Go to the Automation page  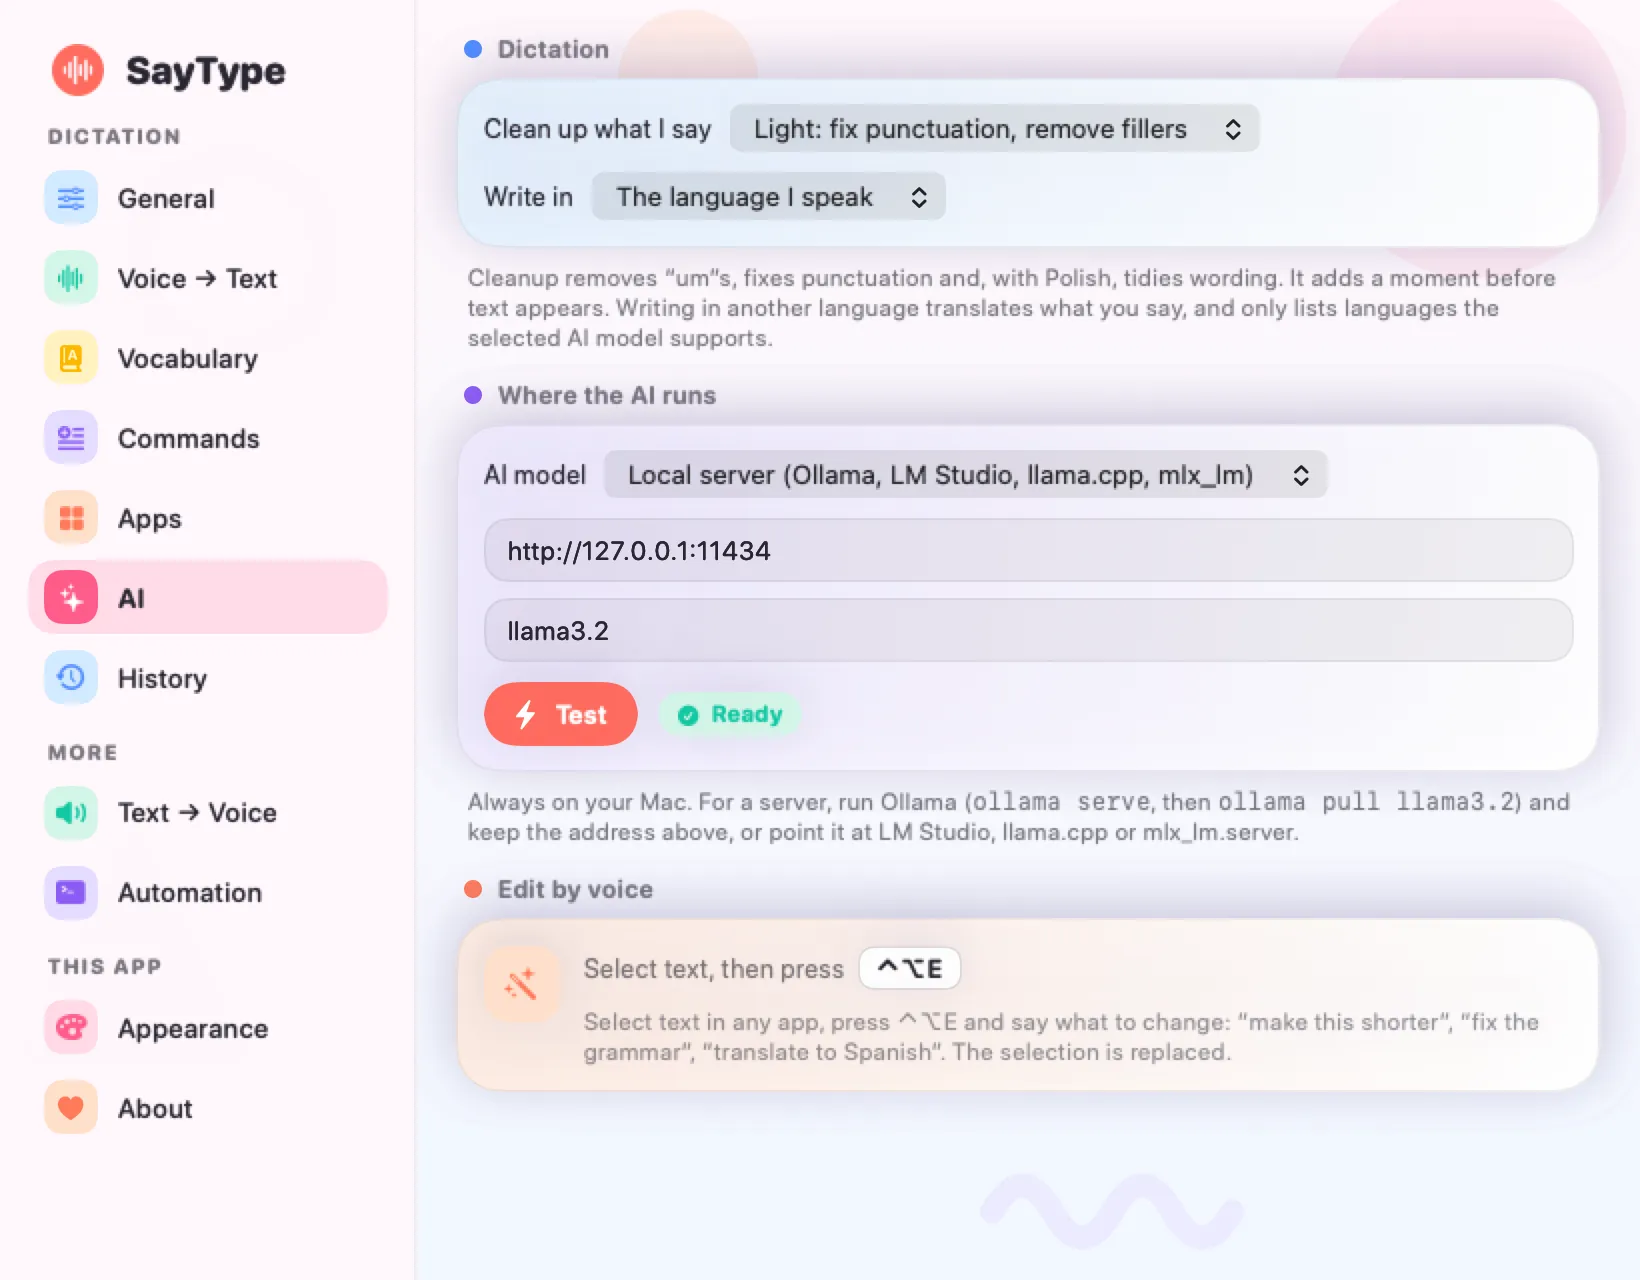[x=208, y=892]
